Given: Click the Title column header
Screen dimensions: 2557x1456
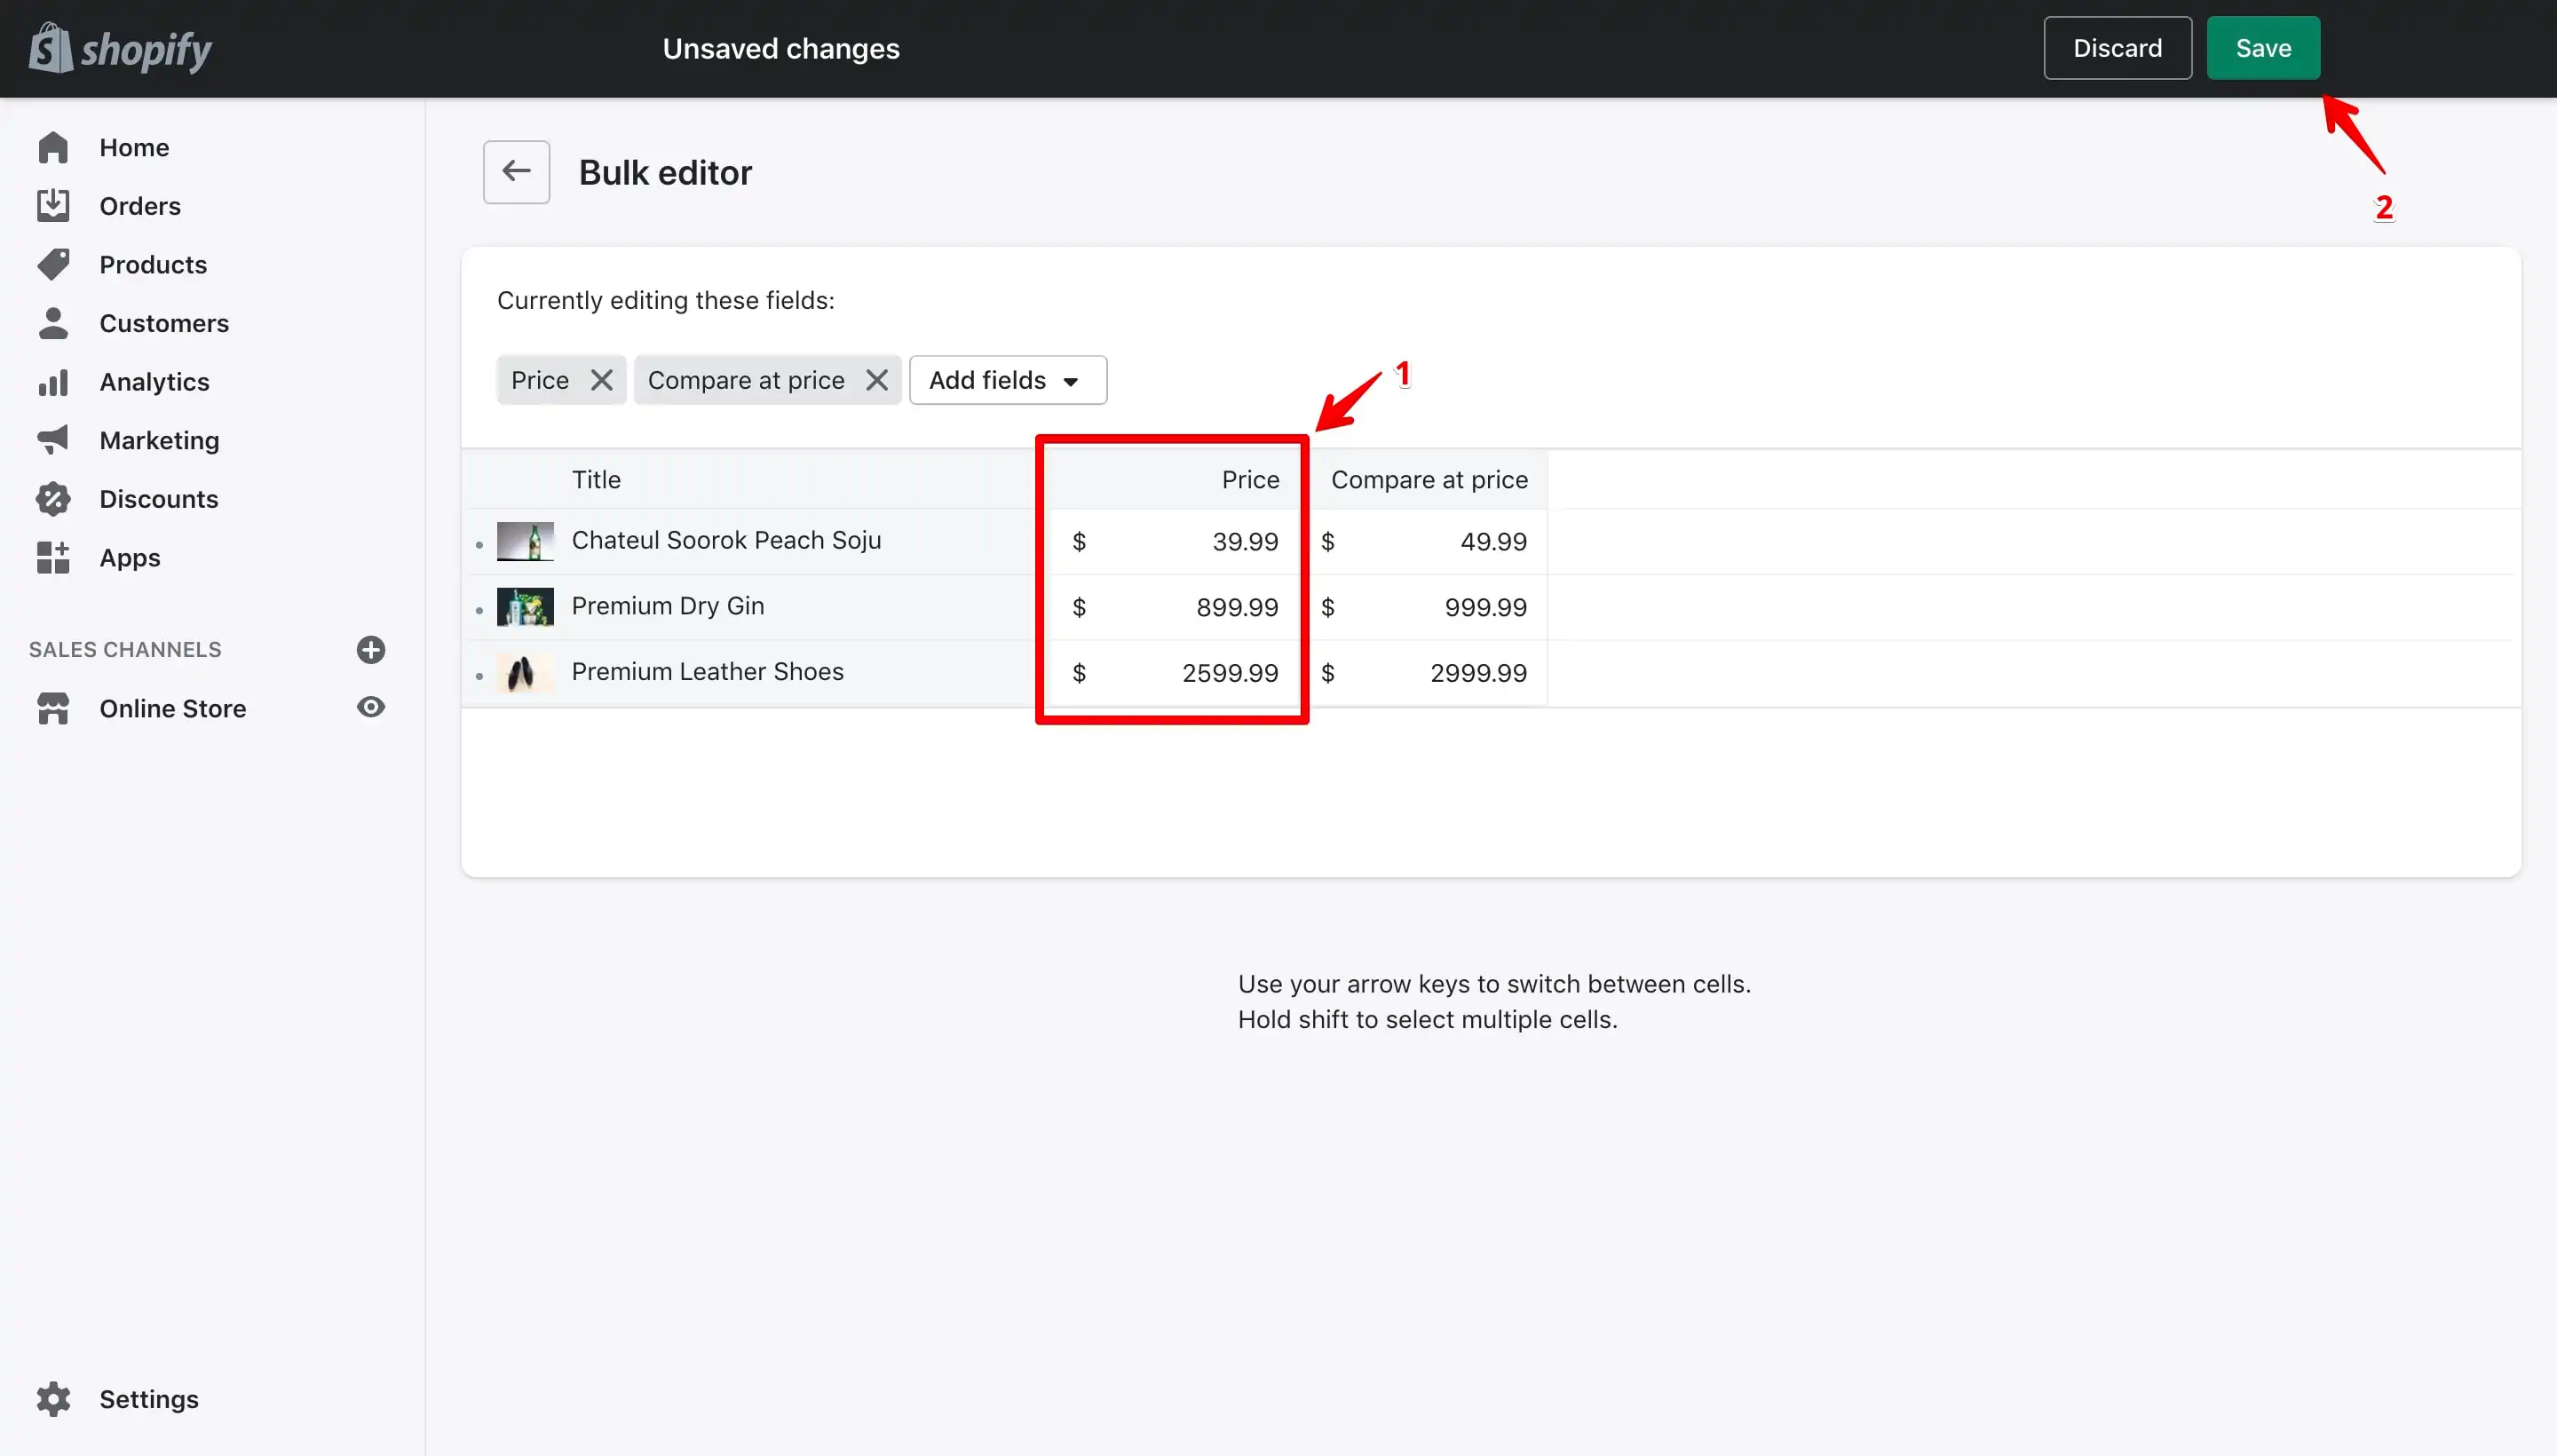Looking at the screenshot, I should pos(596,480).
